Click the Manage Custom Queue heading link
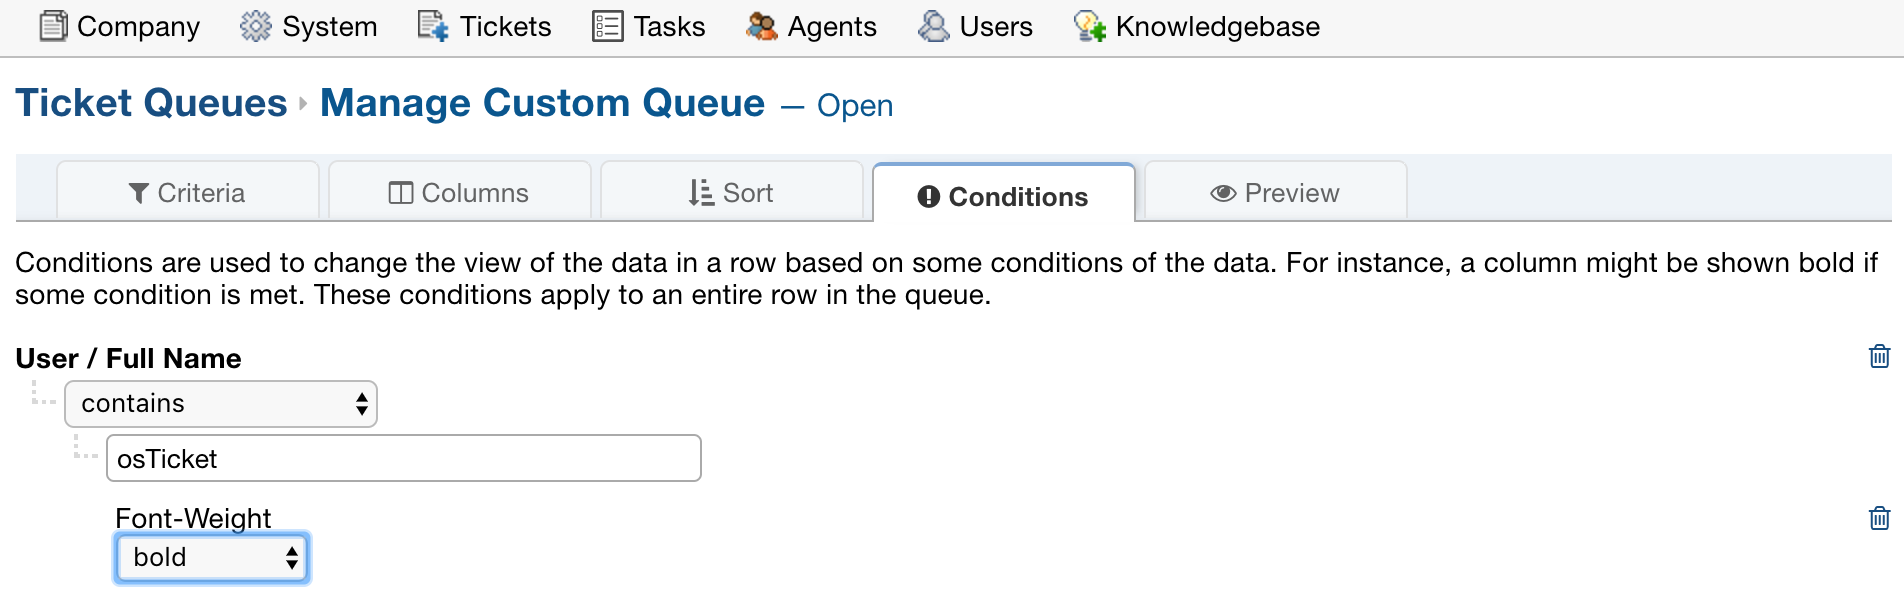The height and width of the screenshot is (594, 1904). tap(542, 103)
